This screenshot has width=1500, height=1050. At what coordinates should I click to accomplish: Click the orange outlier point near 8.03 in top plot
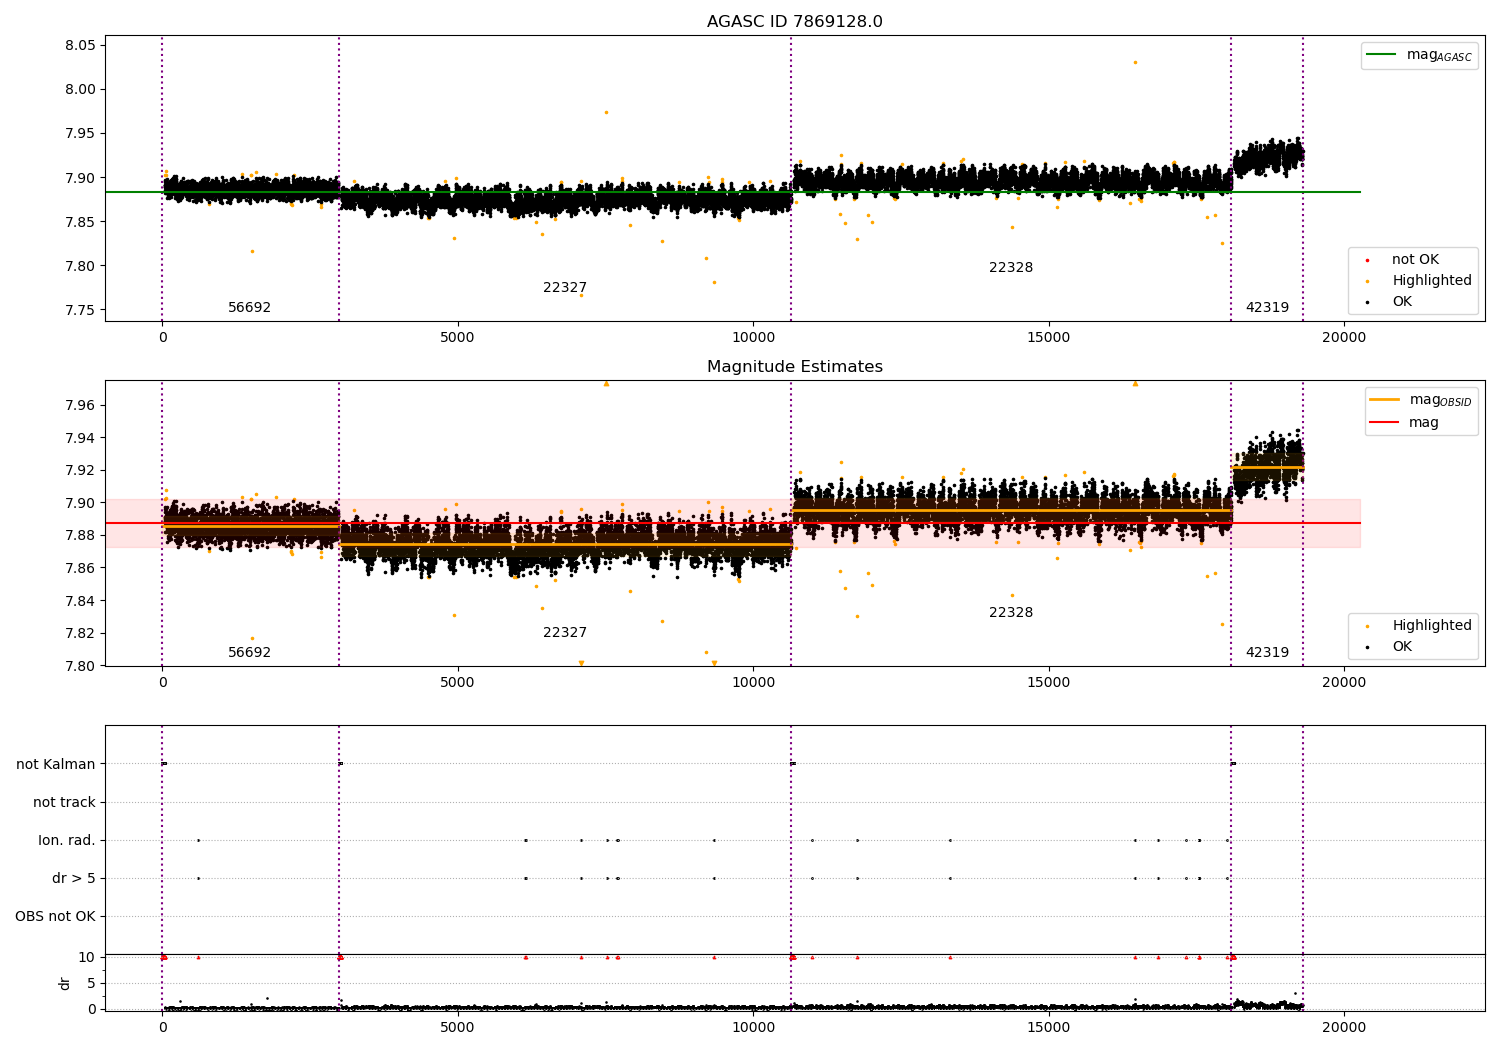[x=1135, y=62]
